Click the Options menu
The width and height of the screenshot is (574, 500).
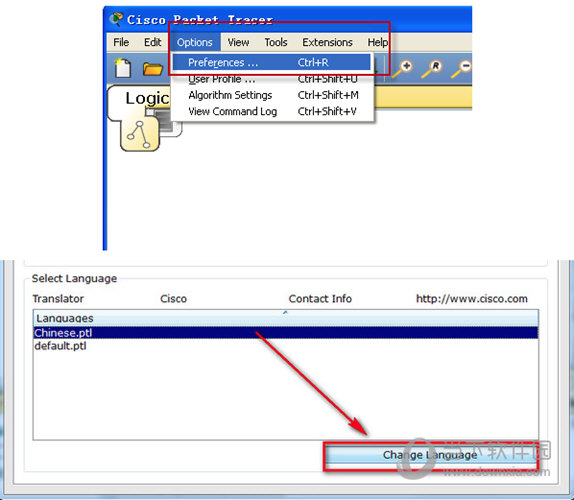pyautogui.click(x=195, y=42)
